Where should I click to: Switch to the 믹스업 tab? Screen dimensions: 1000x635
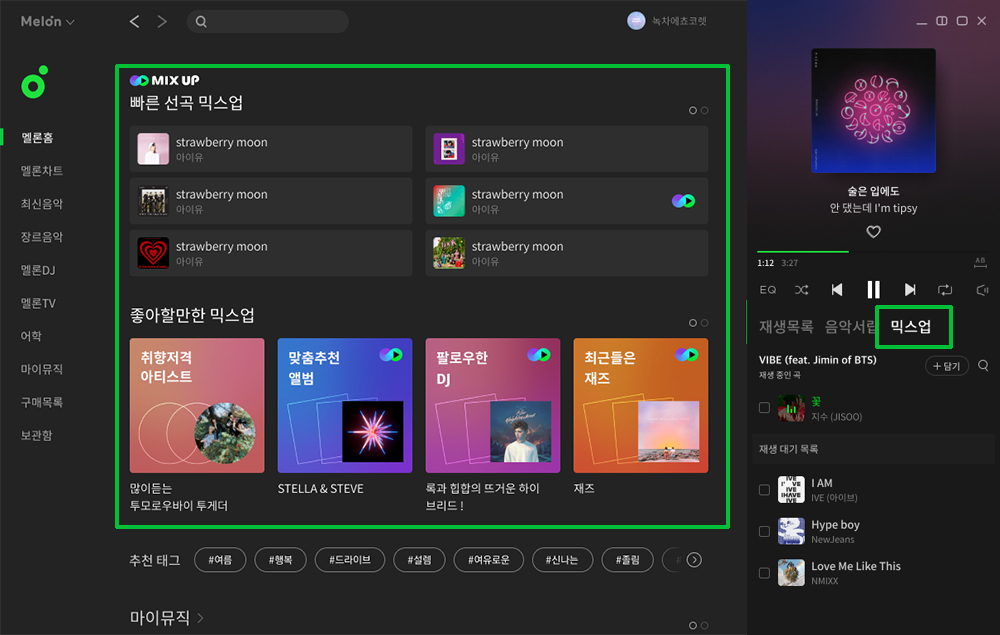911,327
